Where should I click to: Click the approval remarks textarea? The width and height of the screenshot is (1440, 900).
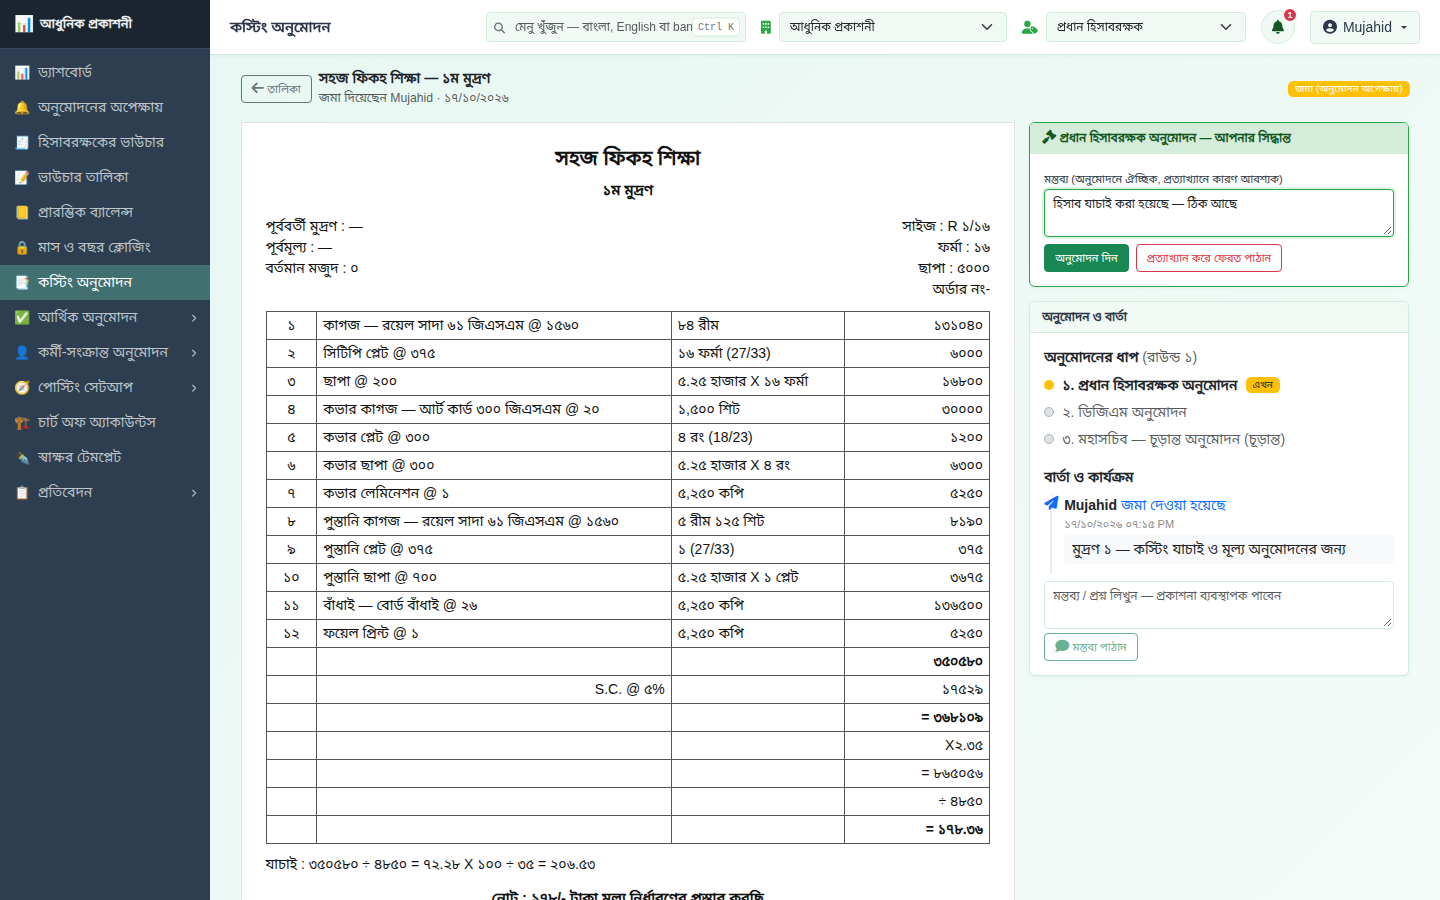(x=1219, y=213)
